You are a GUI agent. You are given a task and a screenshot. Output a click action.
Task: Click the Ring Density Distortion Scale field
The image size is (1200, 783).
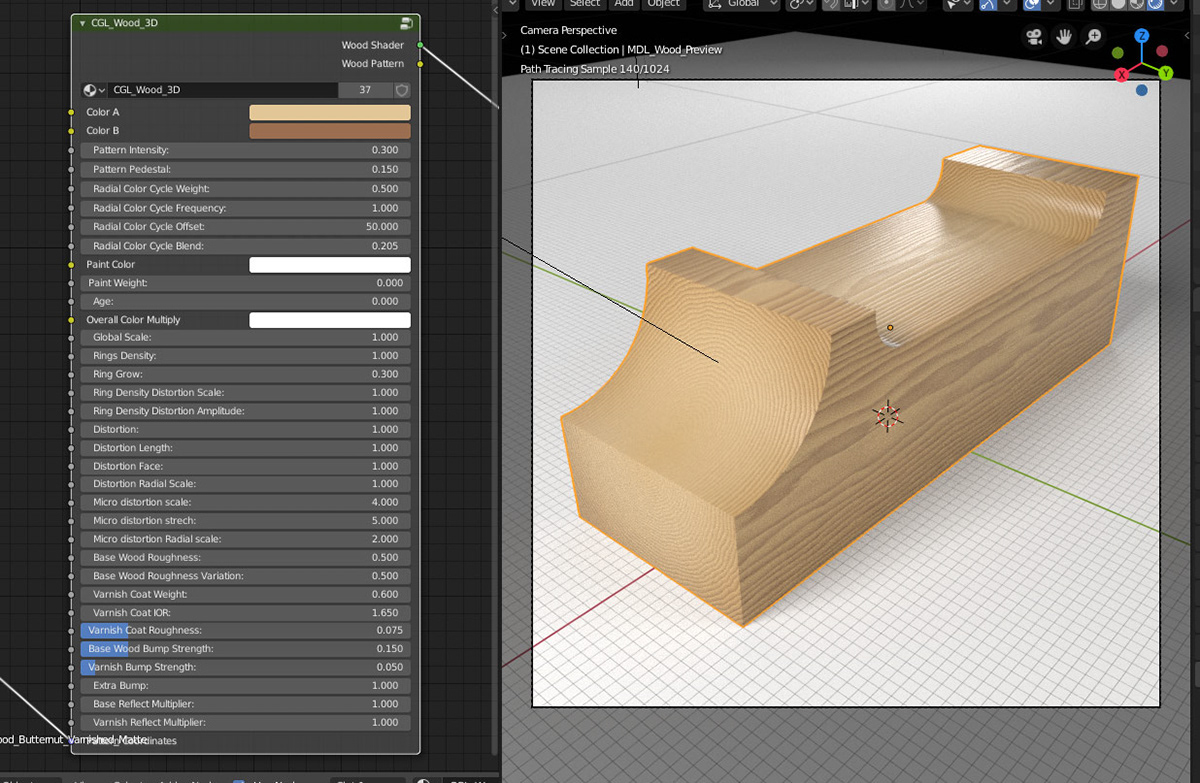coord(245,393)
